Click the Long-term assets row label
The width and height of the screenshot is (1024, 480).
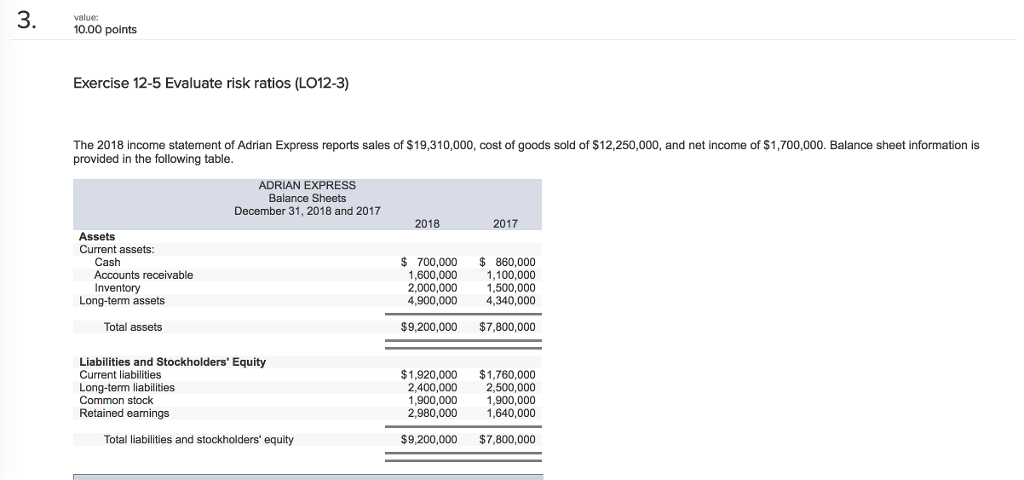click(x=122, y=300)
